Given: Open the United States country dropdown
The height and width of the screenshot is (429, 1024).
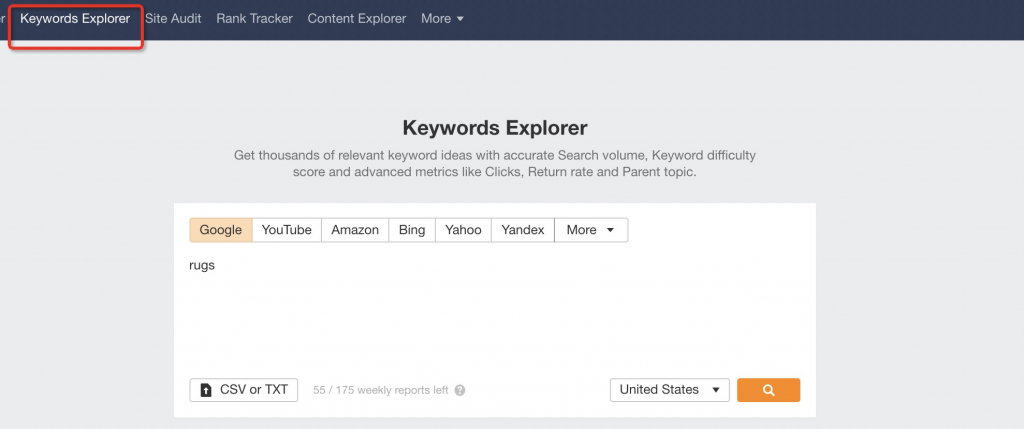Looking at the screenshot, I should (x=669, y=390).
